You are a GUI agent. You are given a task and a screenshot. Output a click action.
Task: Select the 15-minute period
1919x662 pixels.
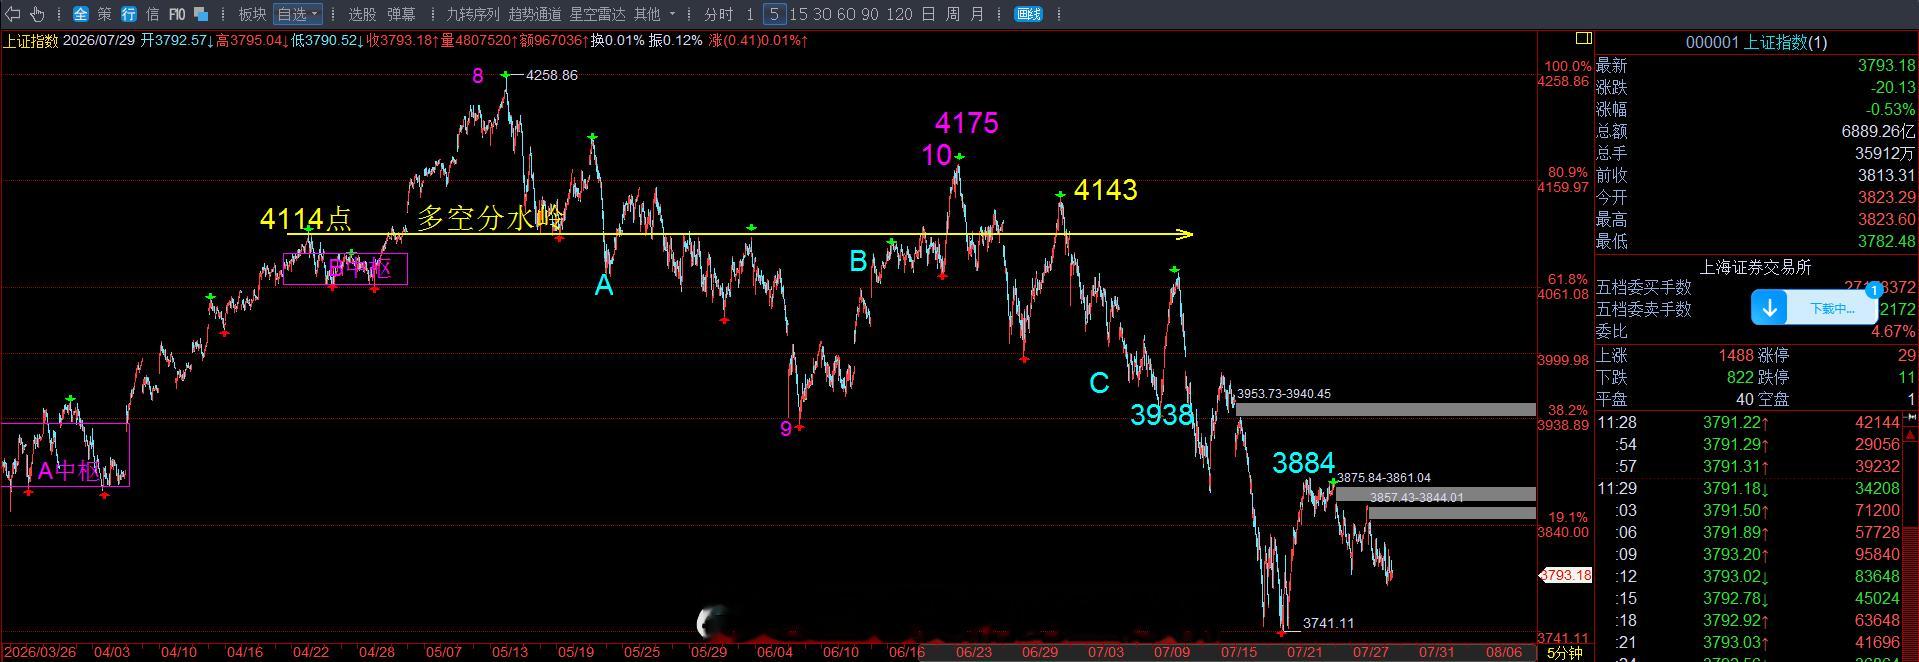point(798,14)
